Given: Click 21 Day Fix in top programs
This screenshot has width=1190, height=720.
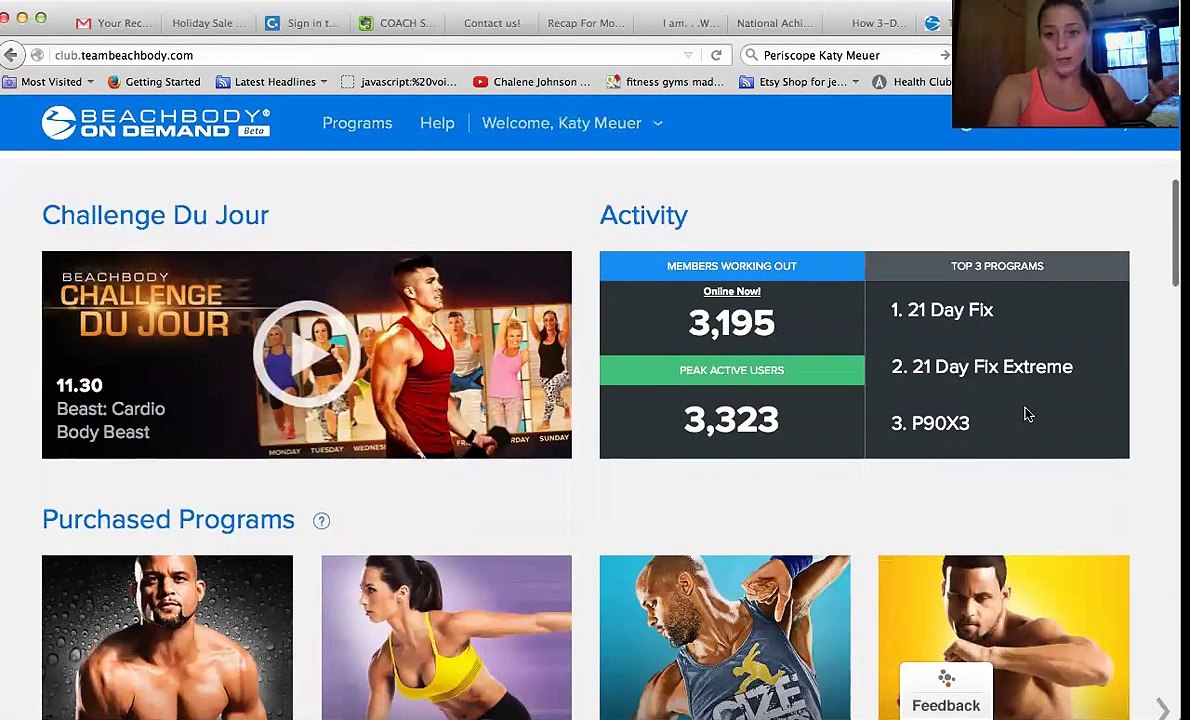Looking at the screenshot, I should pyautogui.click(x=942, y=310).
